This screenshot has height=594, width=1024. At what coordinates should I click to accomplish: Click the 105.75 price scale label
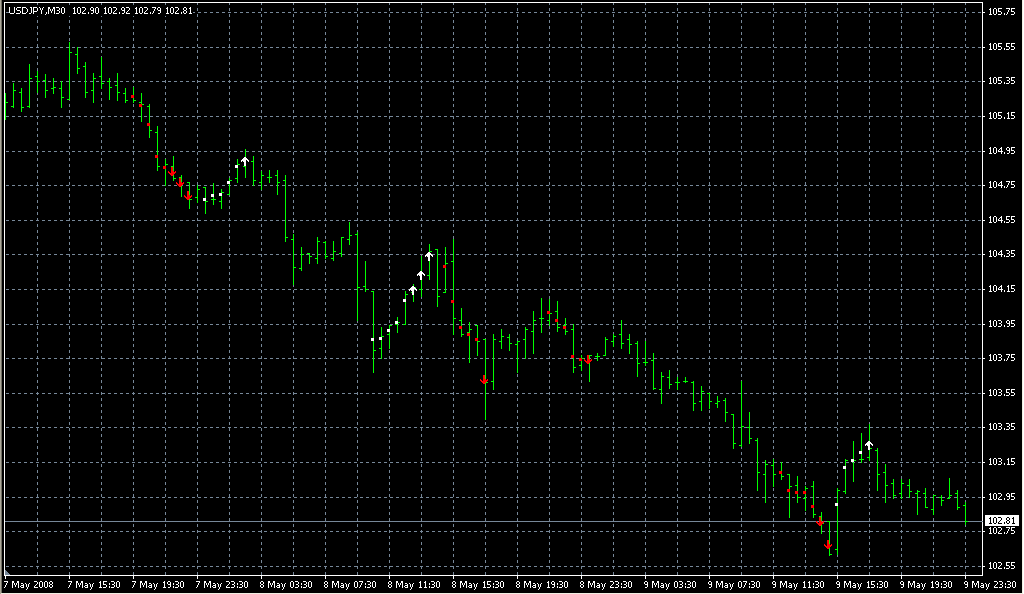point(1000,12)
